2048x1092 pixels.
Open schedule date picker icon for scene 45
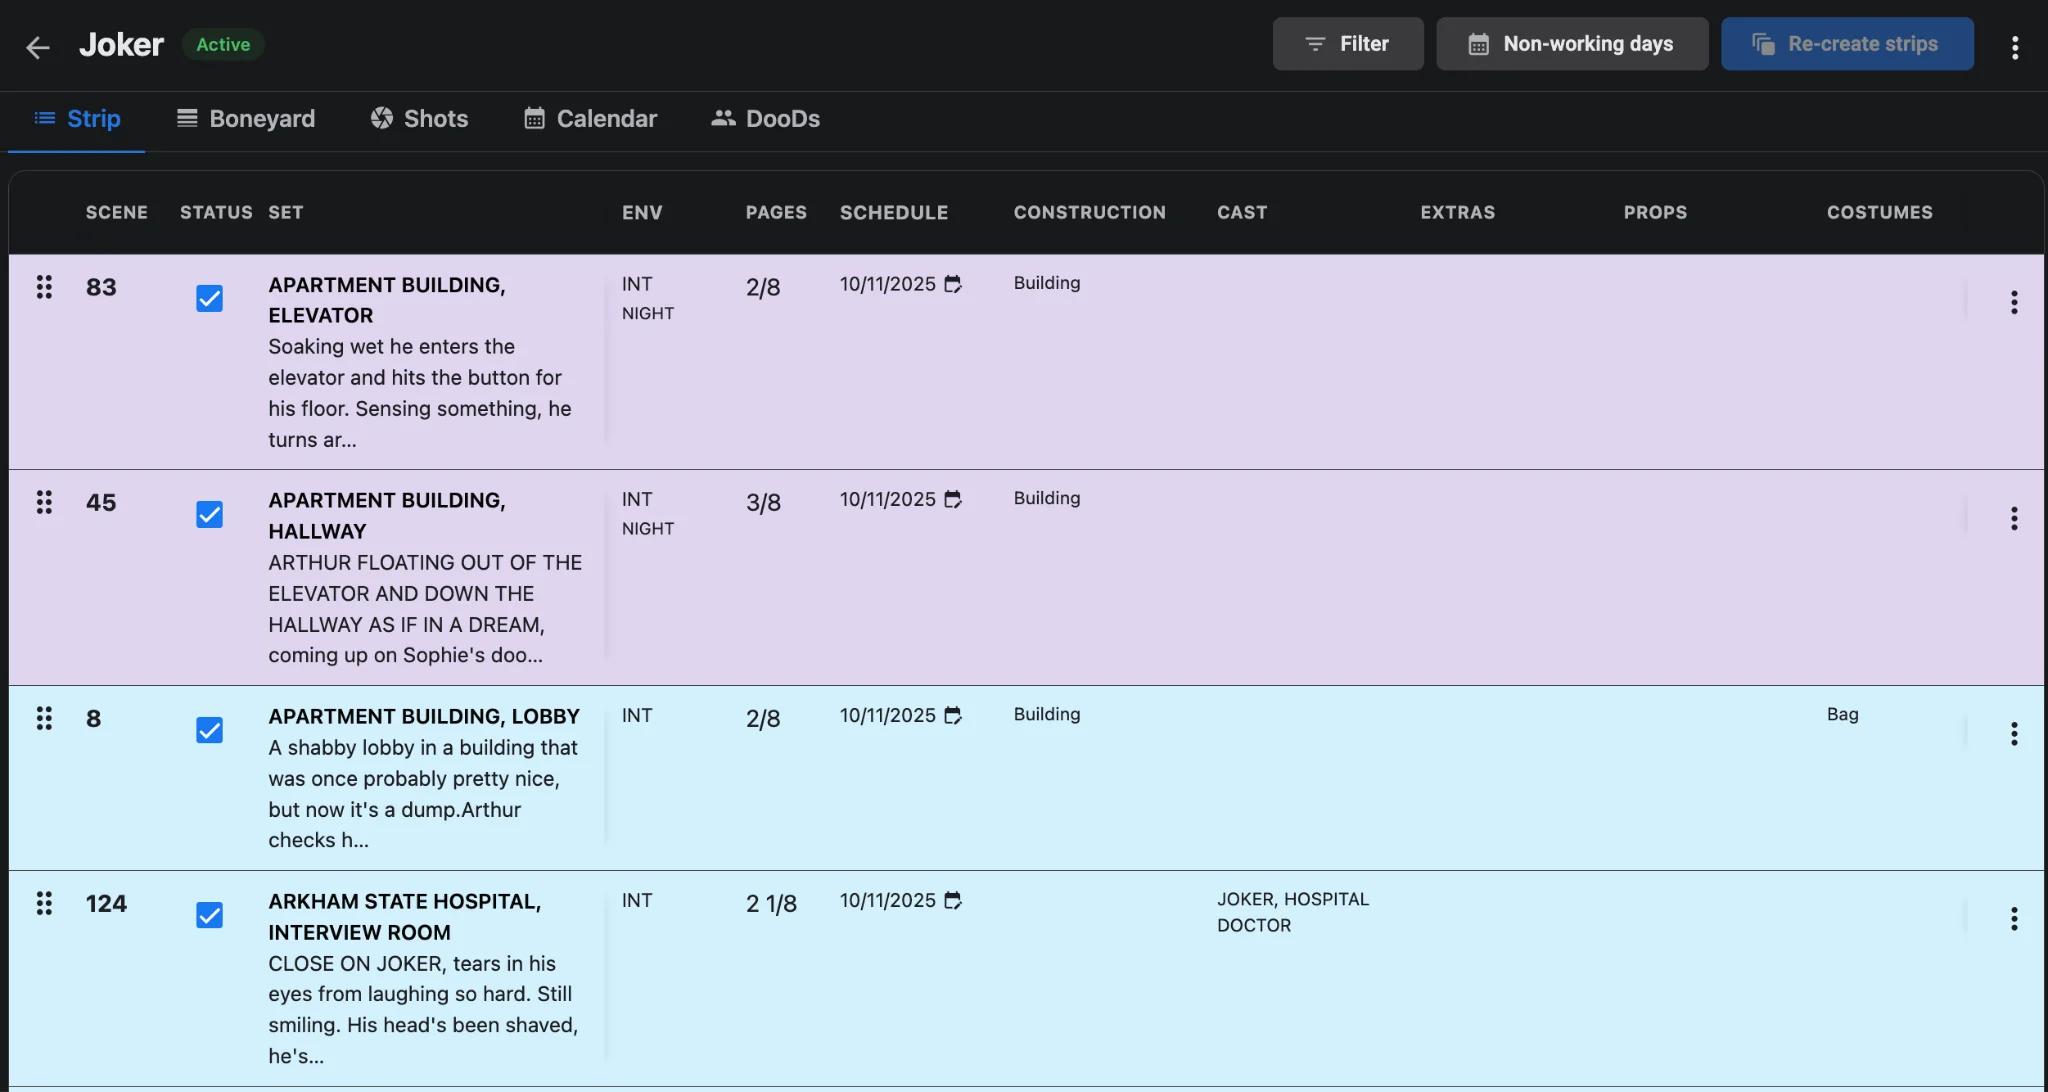(953, 499)
